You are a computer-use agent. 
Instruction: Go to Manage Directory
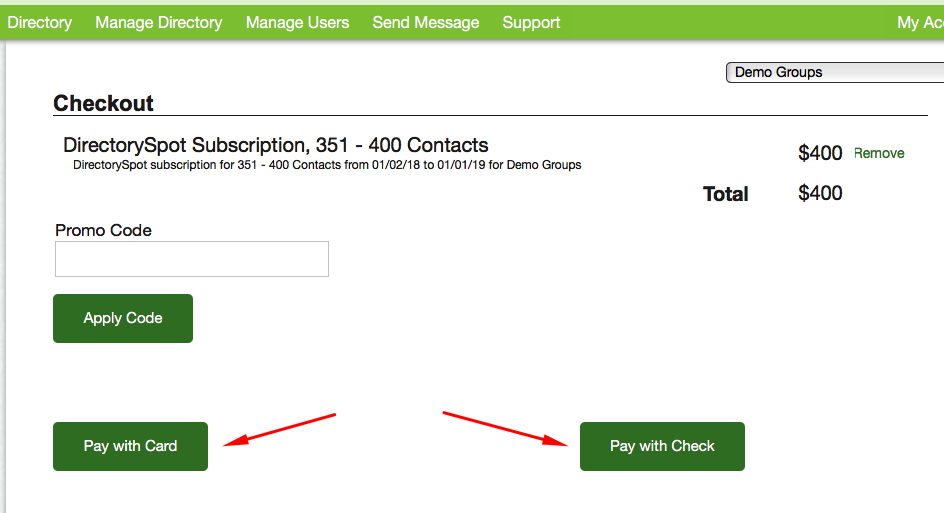click(x=158, y=22)
